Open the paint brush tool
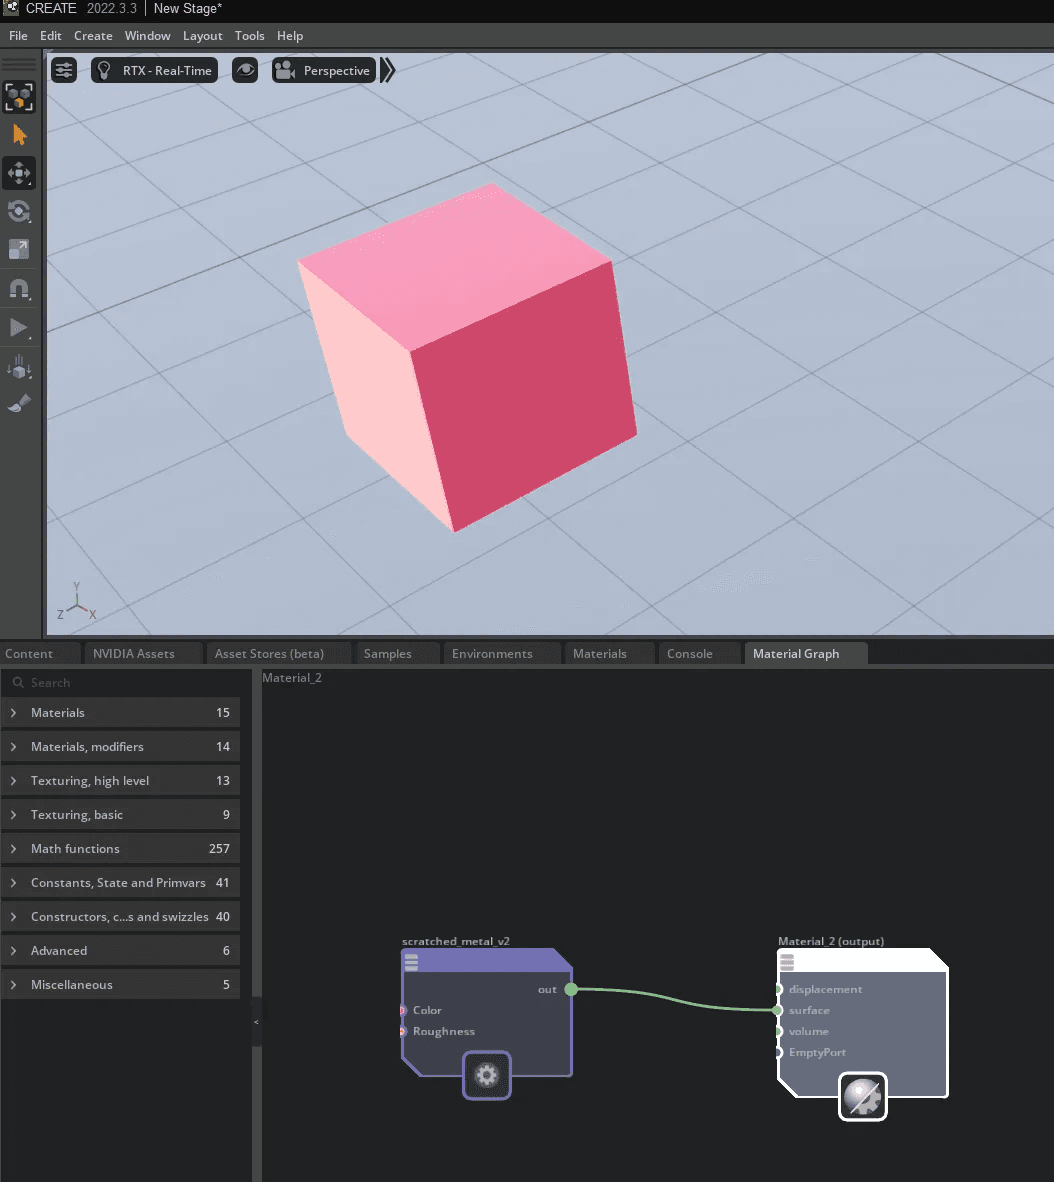 (19, 404)
